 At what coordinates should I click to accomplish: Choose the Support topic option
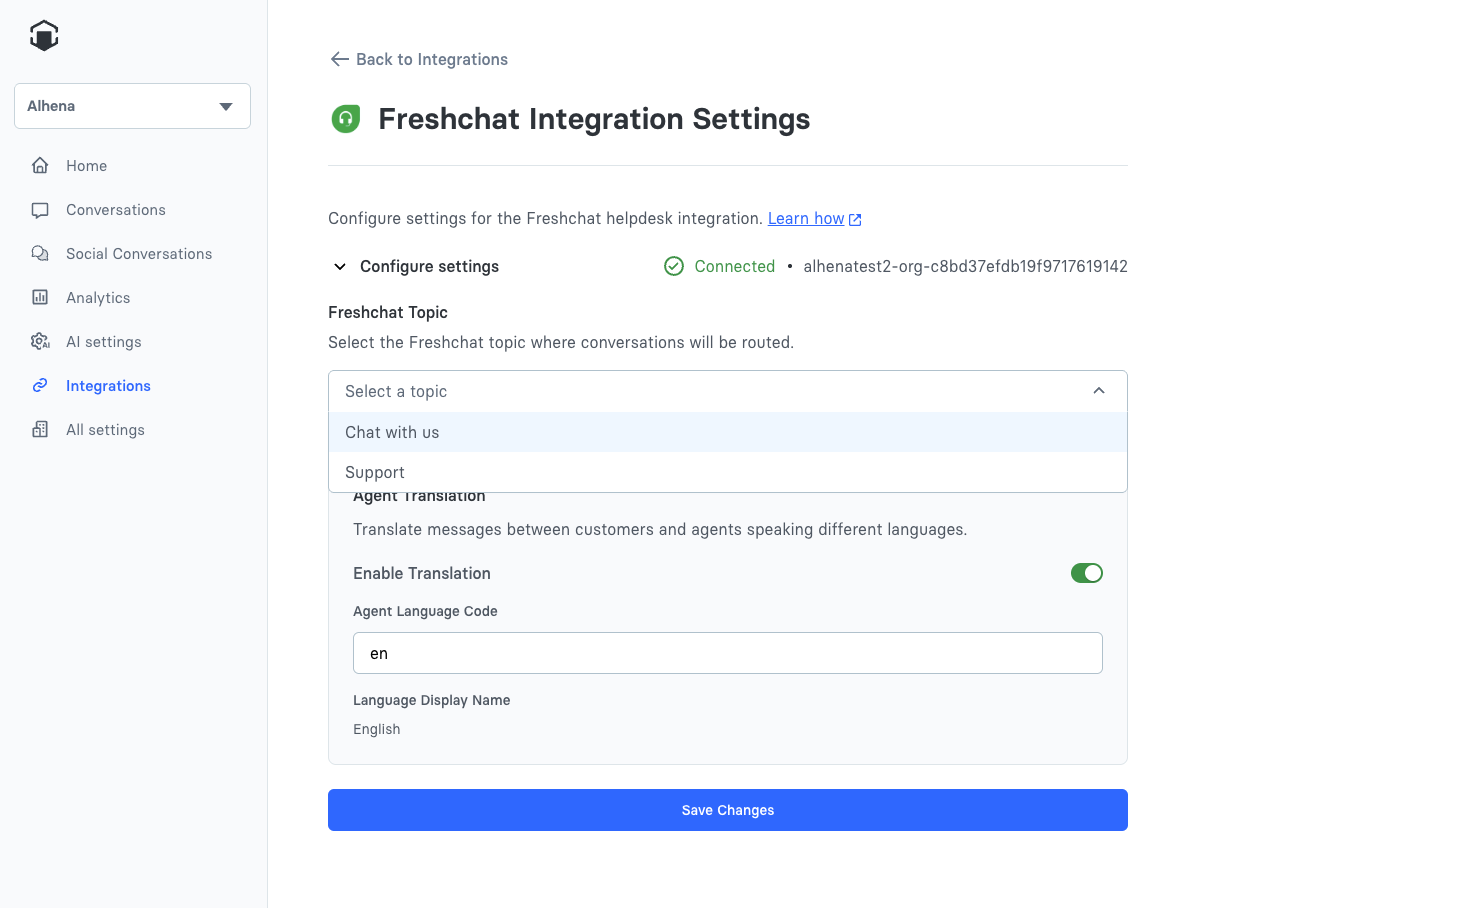point(375,472)
